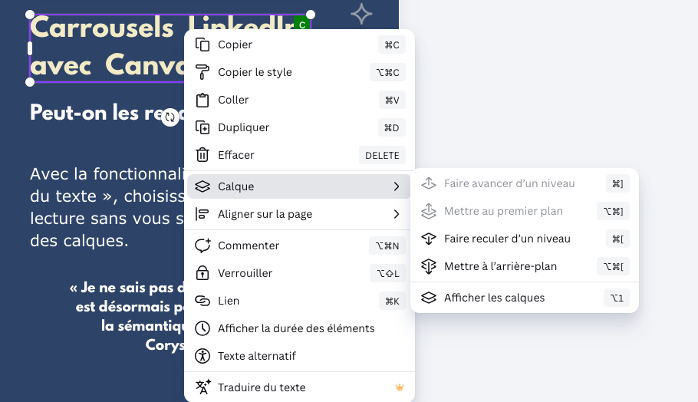Click the green C collaborator badge
This screenshot has height=402, width=698.
(301, 24)
